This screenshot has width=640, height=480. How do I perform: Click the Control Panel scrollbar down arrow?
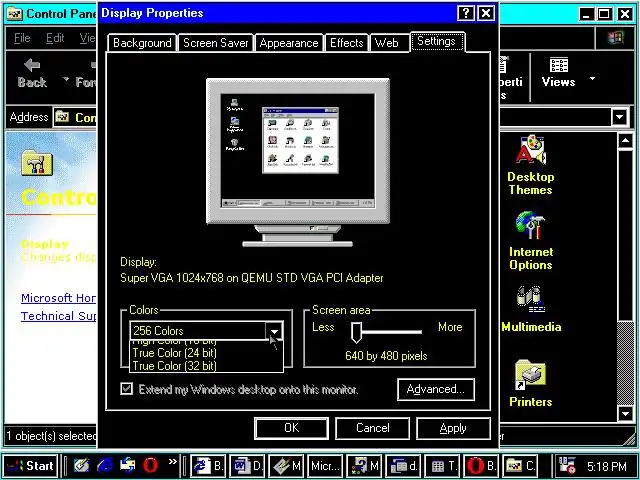point(625,413)
